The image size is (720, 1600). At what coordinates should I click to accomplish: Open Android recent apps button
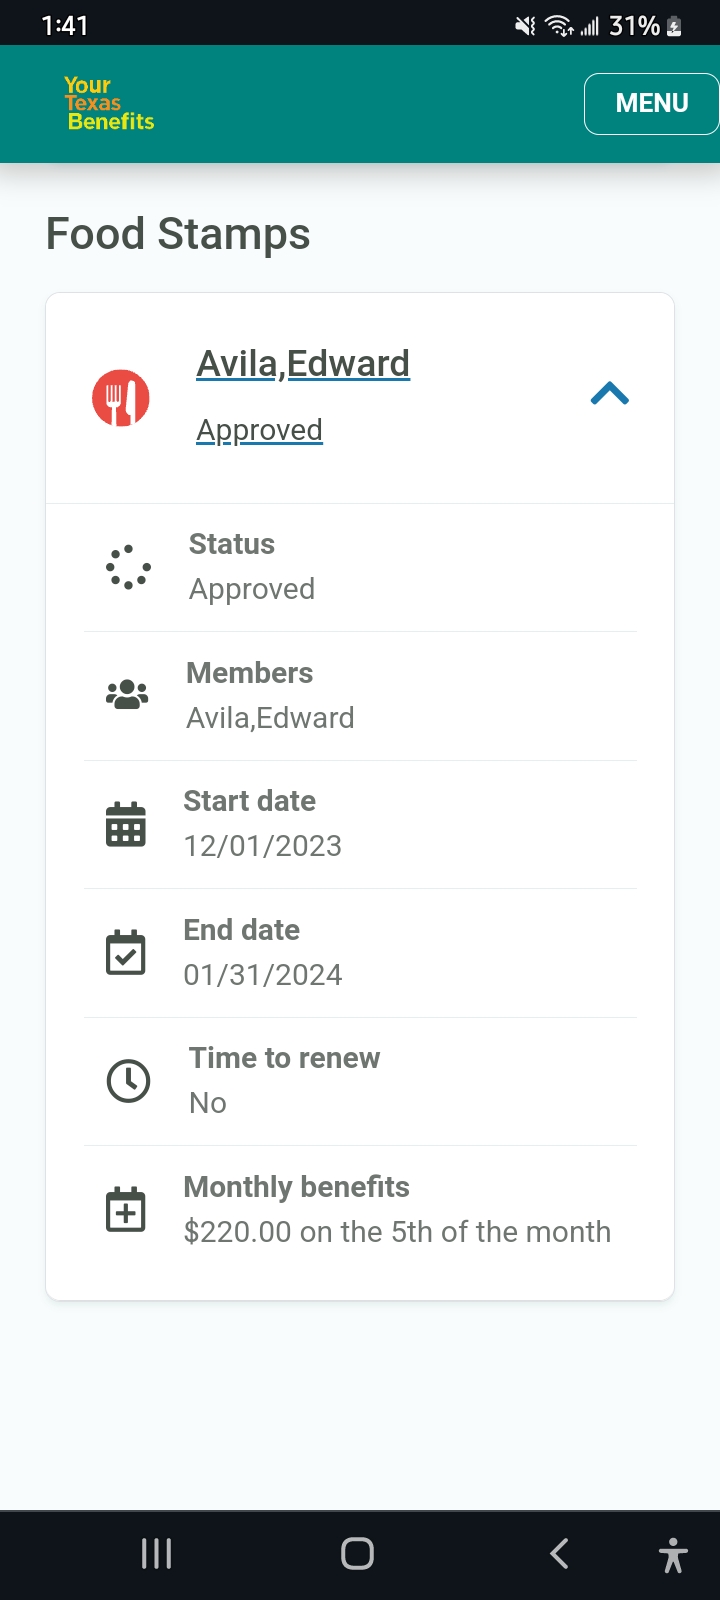(x=156, y=1554)
